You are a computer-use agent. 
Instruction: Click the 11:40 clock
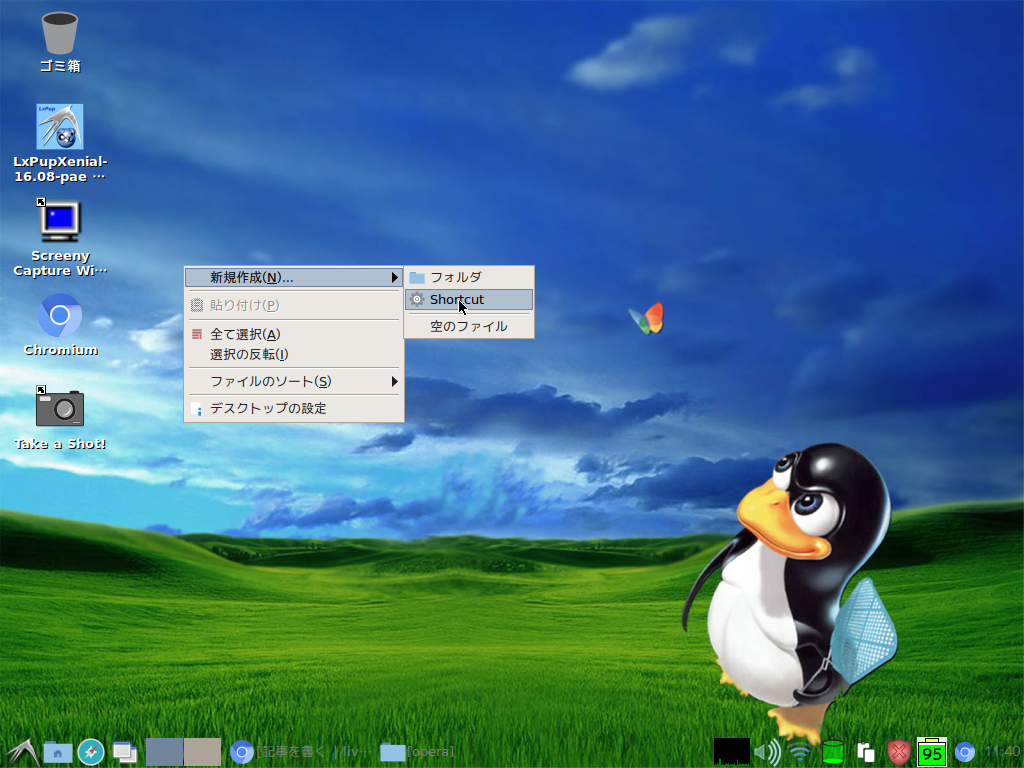click(1002, 752)
